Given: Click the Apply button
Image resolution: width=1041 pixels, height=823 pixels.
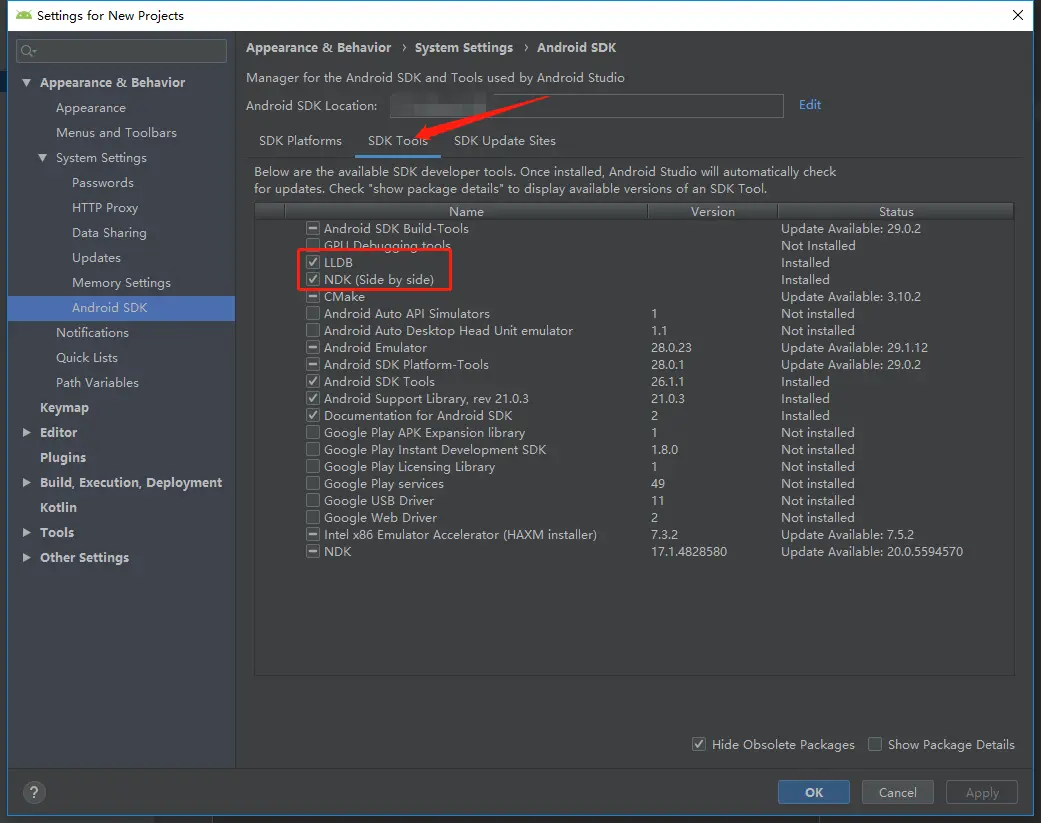Looking at the screenshot, I should 981,792.
